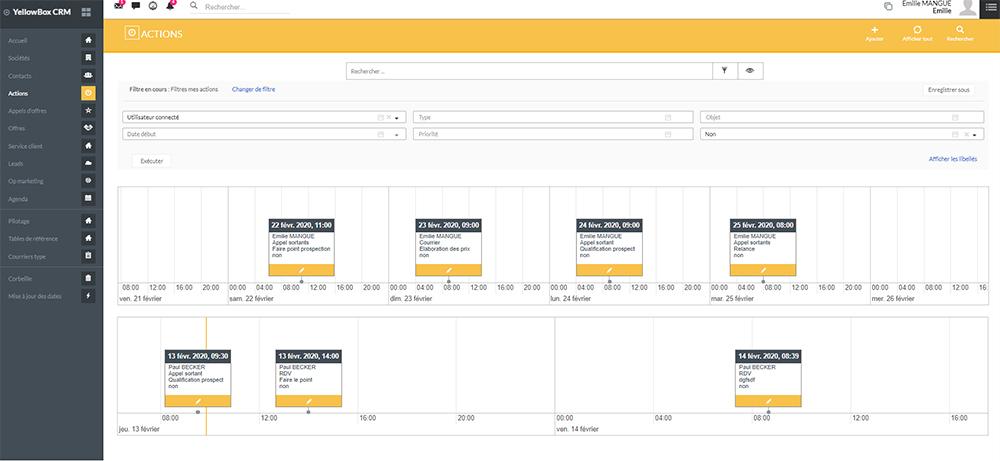Click the Exécuter button
The image size is (1000, 461).
tap(152, 161)
